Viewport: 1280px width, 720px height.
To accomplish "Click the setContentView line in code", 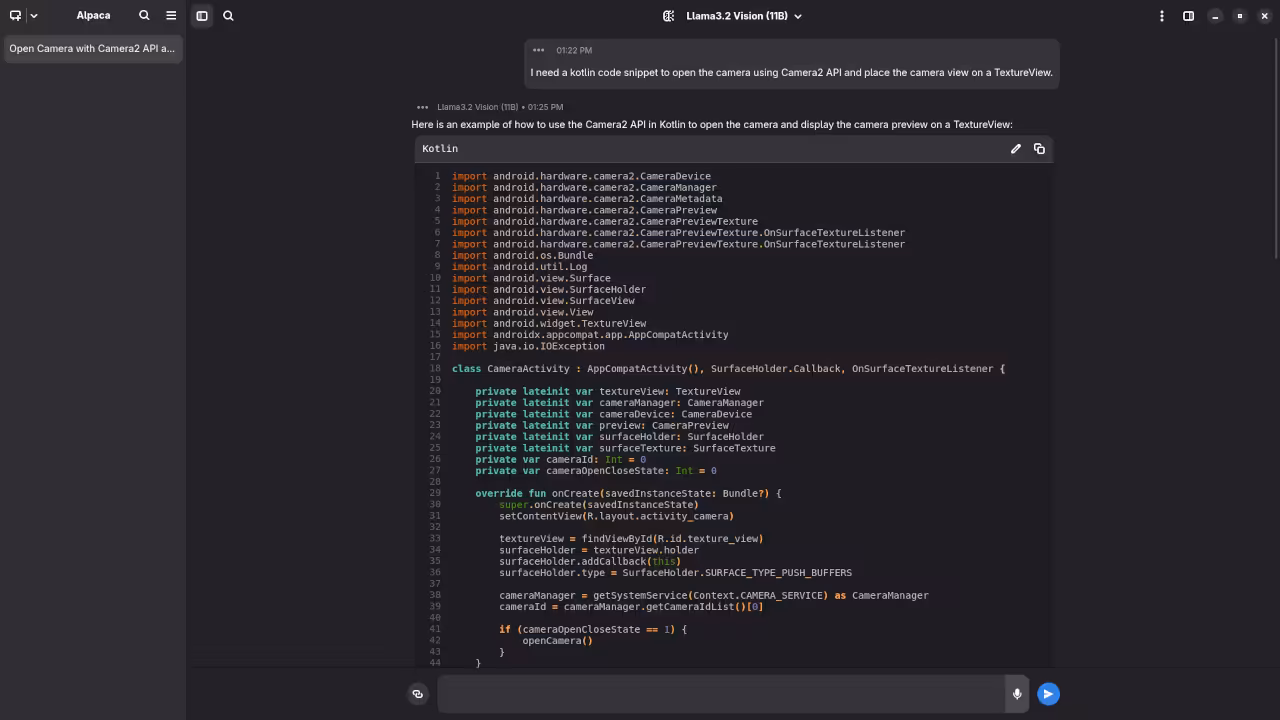I will pyautogui.click(x=616, y=516).
